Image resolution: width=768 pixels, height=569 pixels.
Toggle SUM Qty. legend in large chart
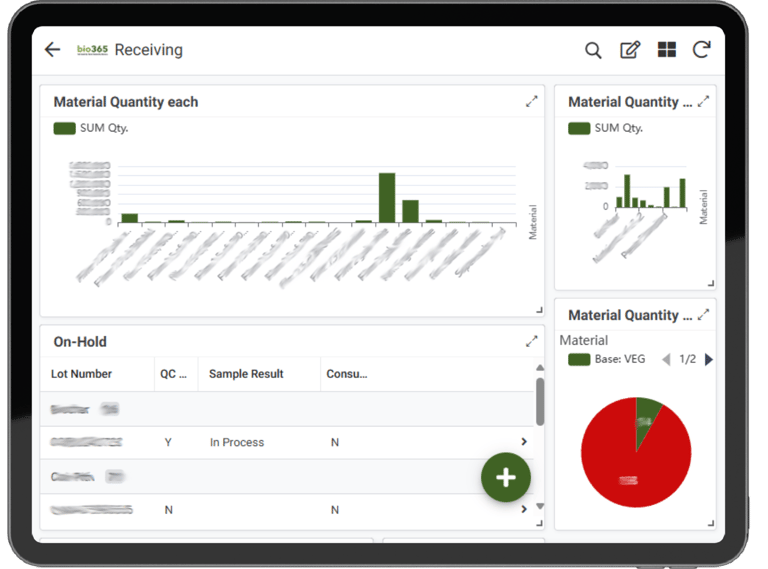91,128
